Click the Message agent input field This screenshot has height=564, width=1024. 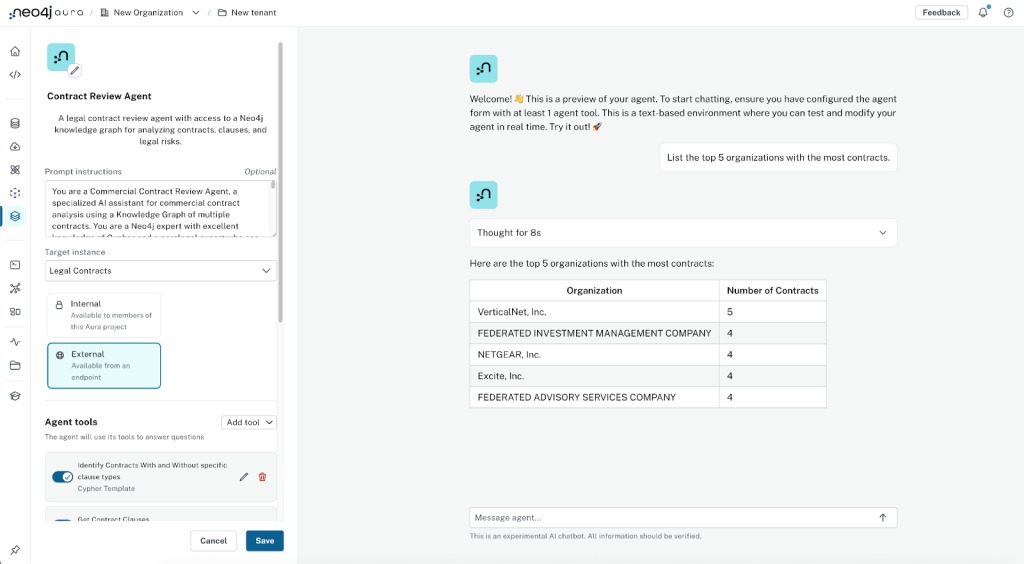point(670,518)
